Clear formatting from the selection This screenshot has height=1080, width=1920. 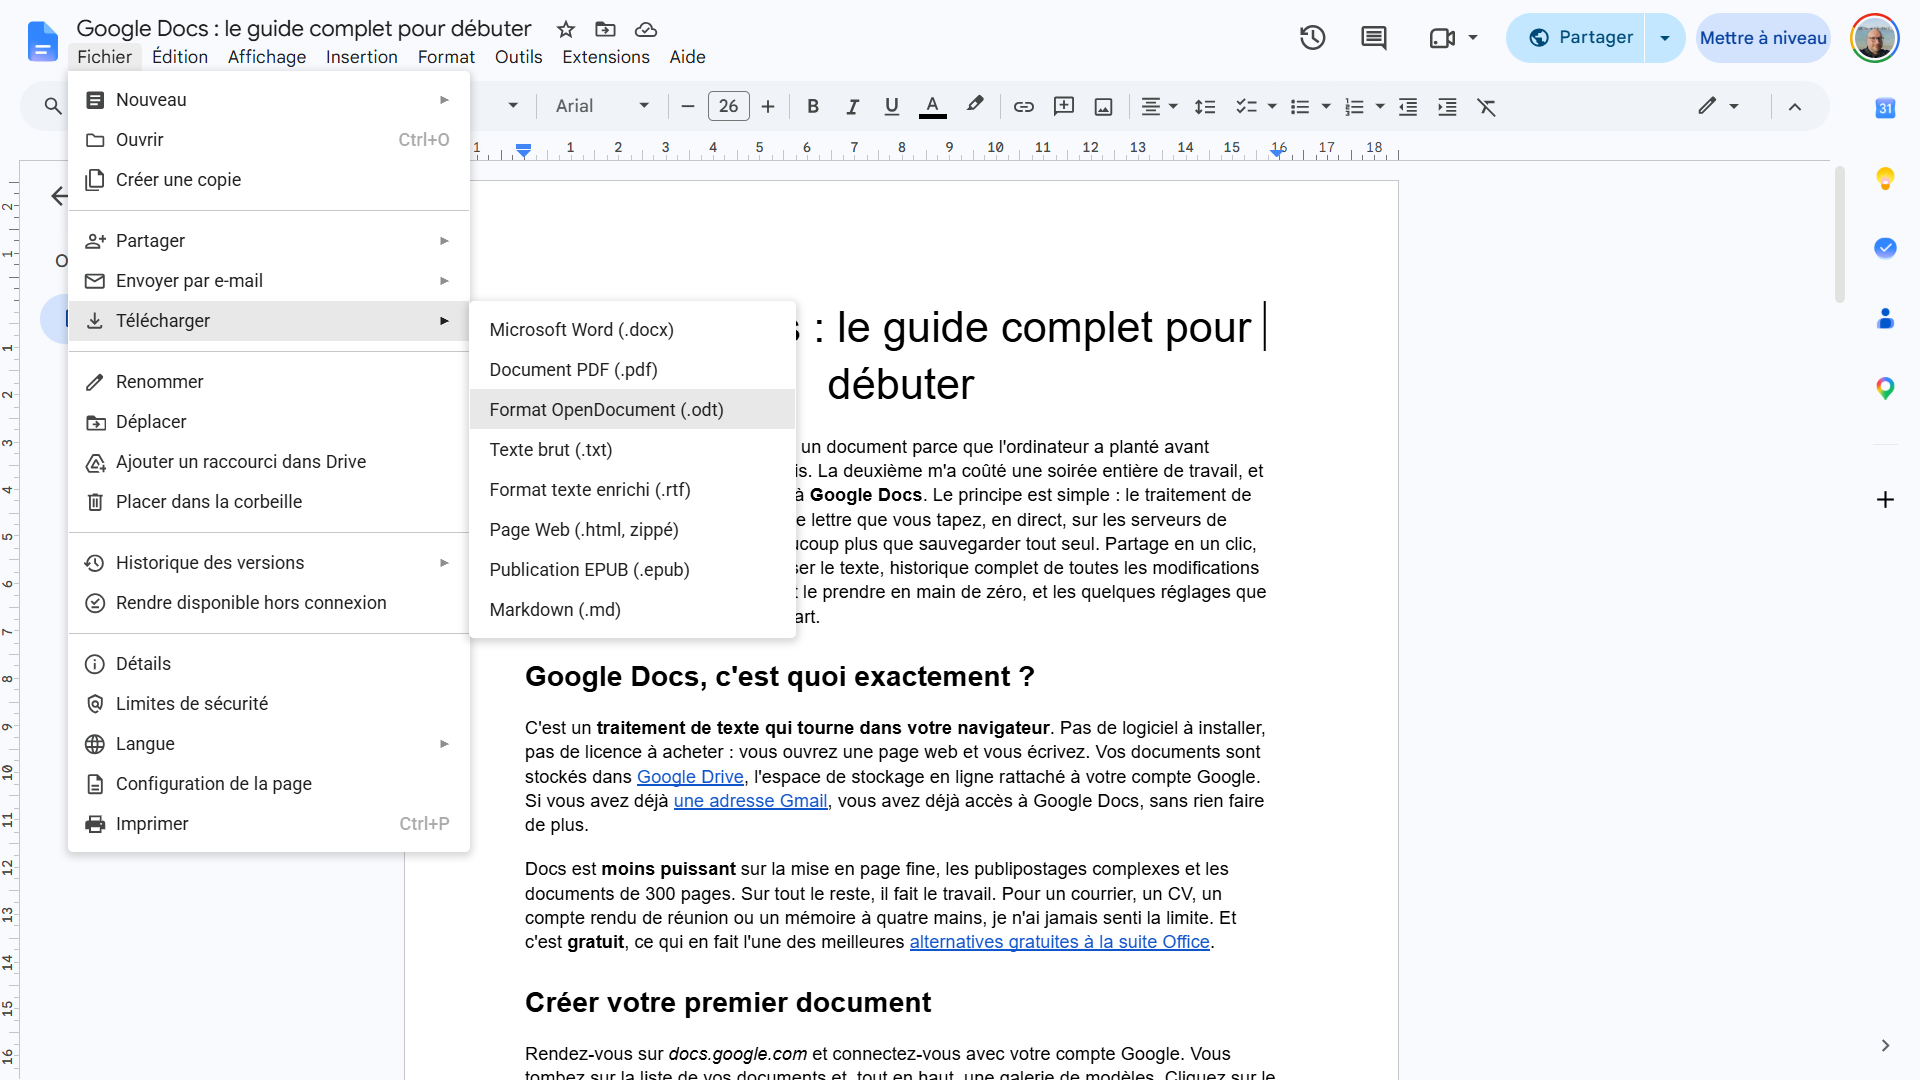[1487, 106]
